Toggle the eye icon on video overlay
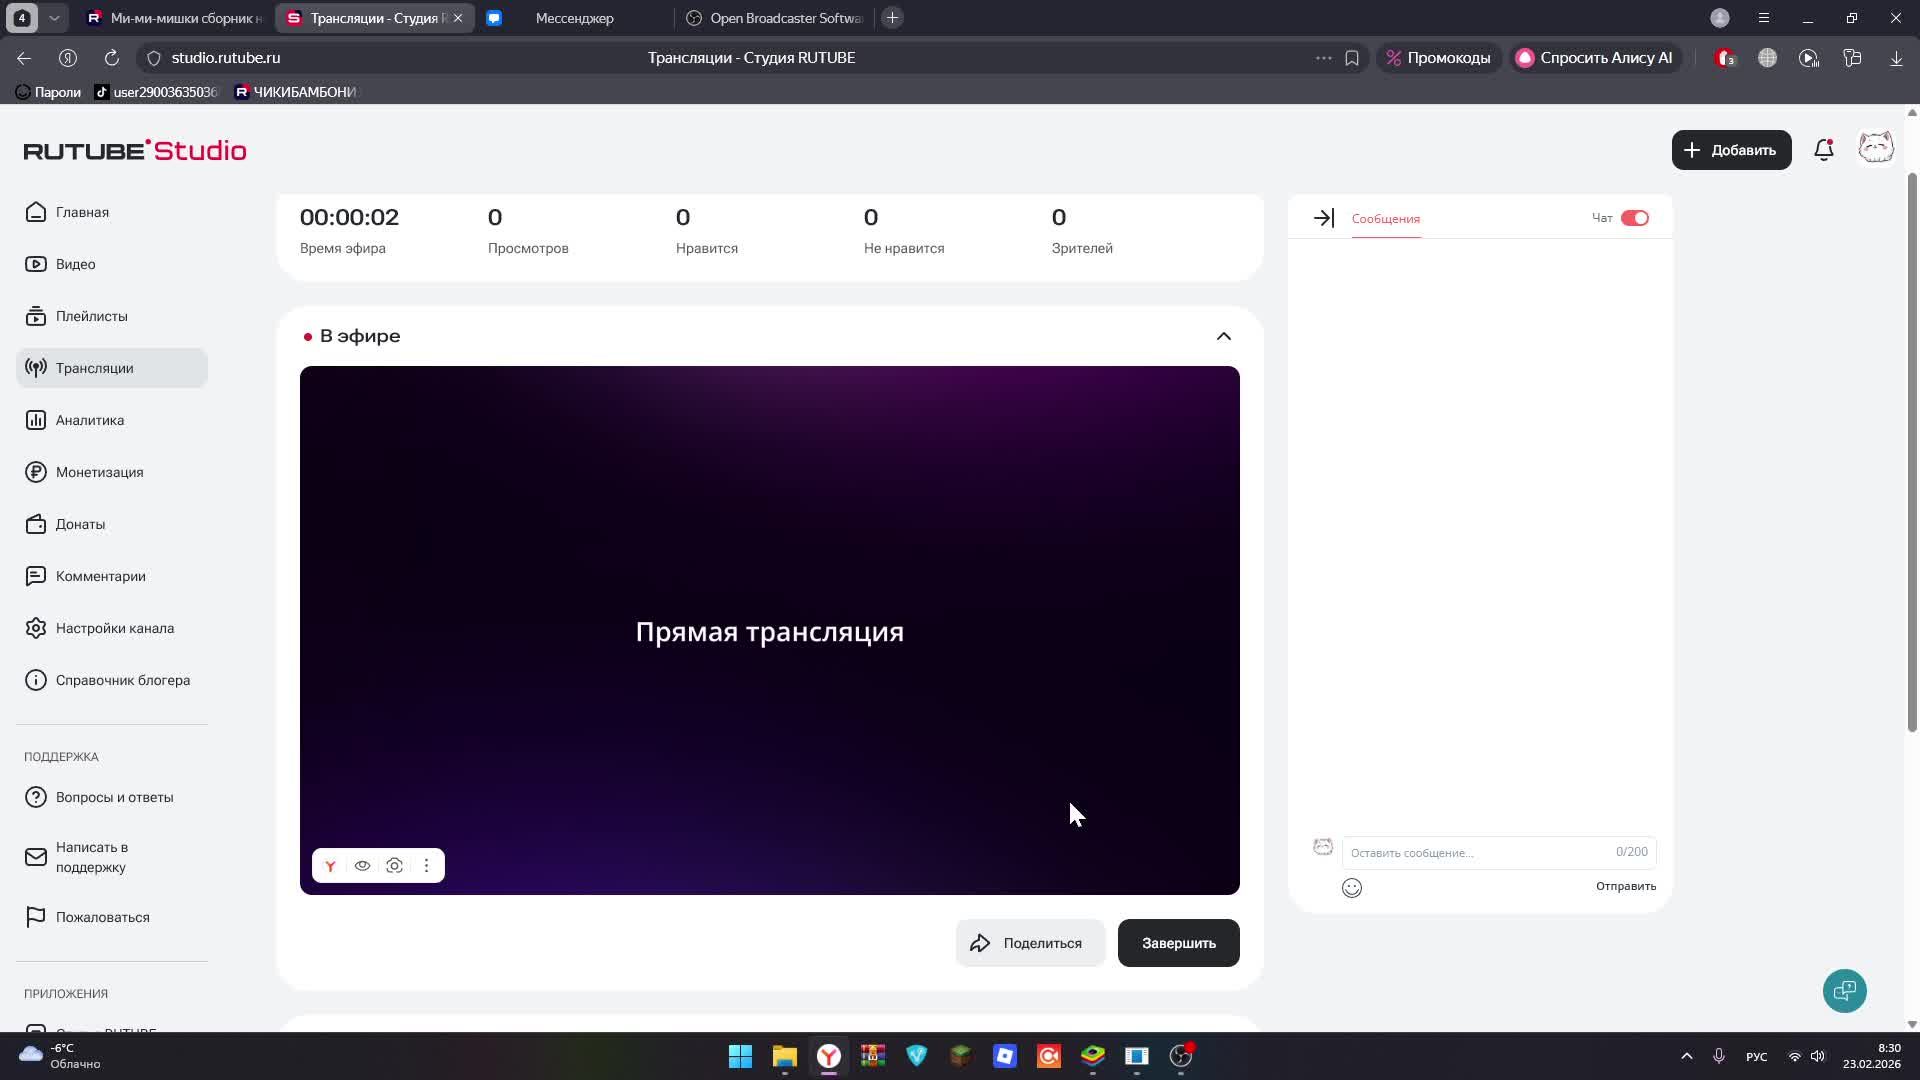Image resolution: width=1920 pixels, height=1080 pixels. 362,866
